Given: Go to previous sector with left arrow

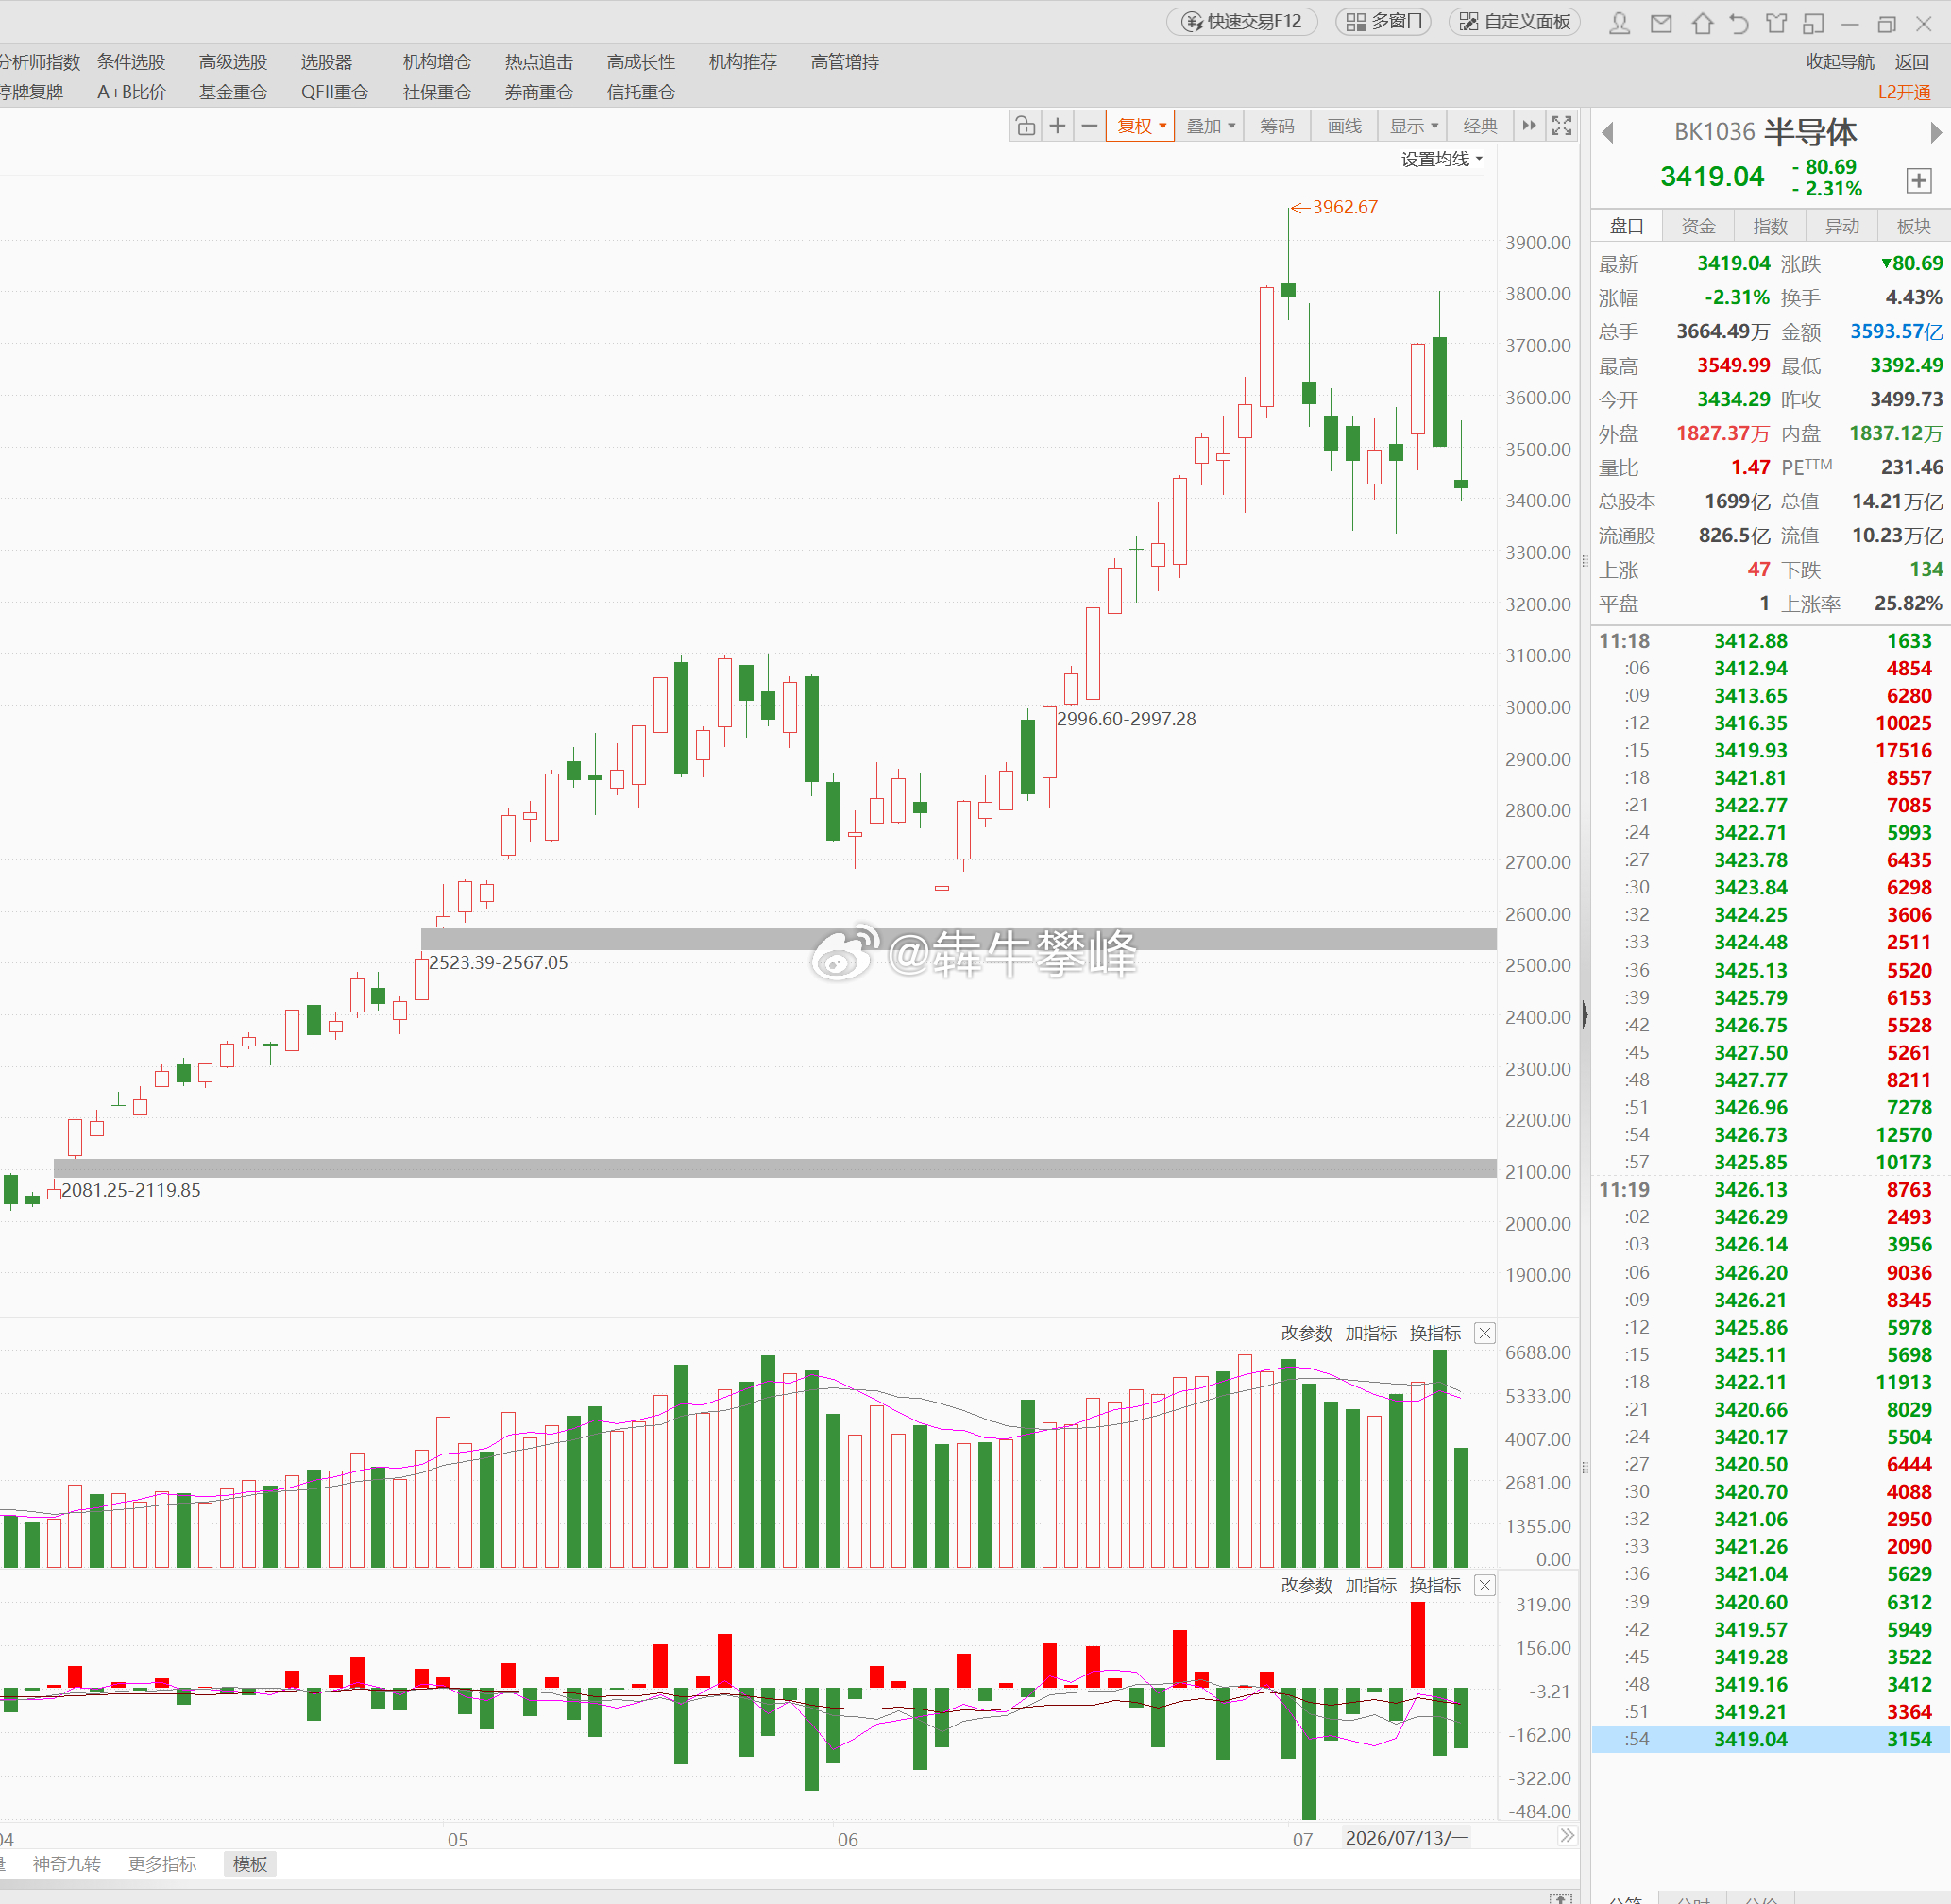Looking at the screenshot, I should (1608, 132).
